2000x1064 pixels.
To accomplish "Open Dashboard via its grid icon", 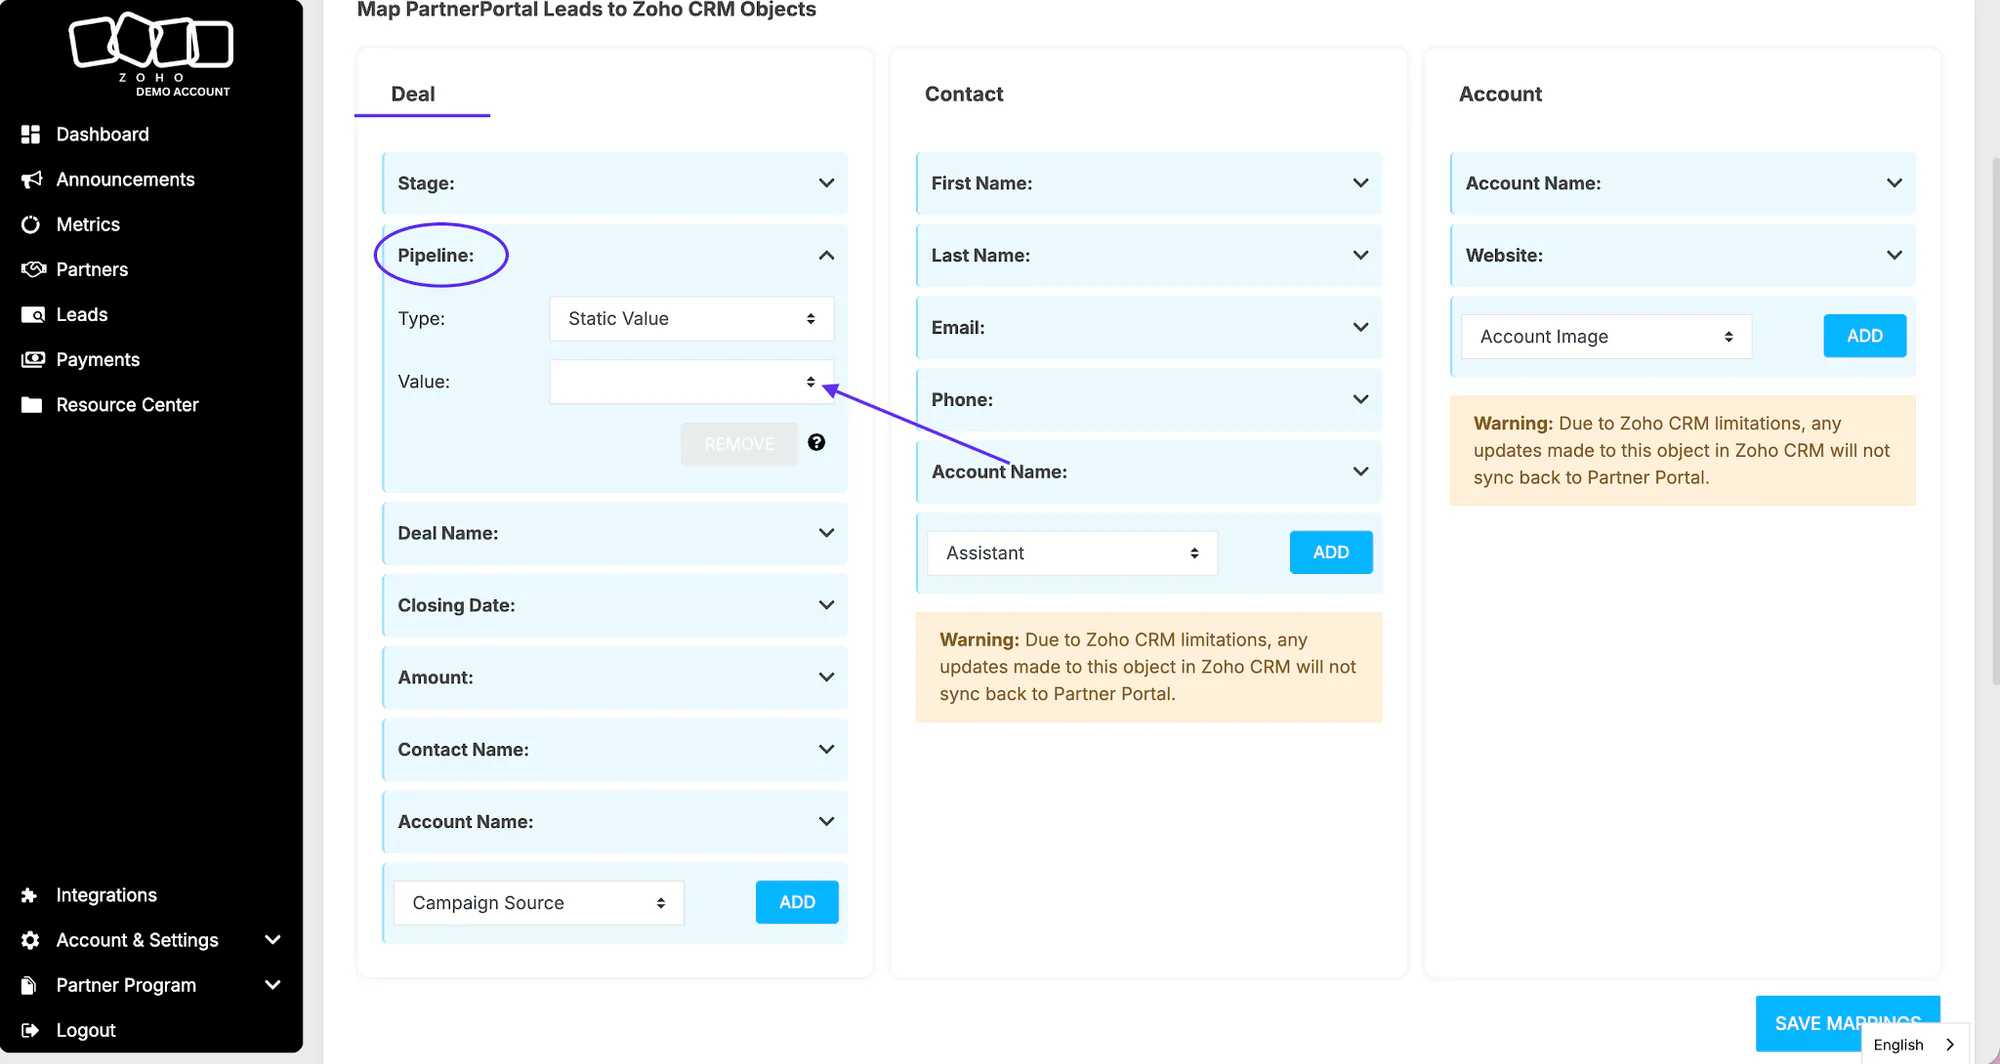I will (x=31, y=134).
